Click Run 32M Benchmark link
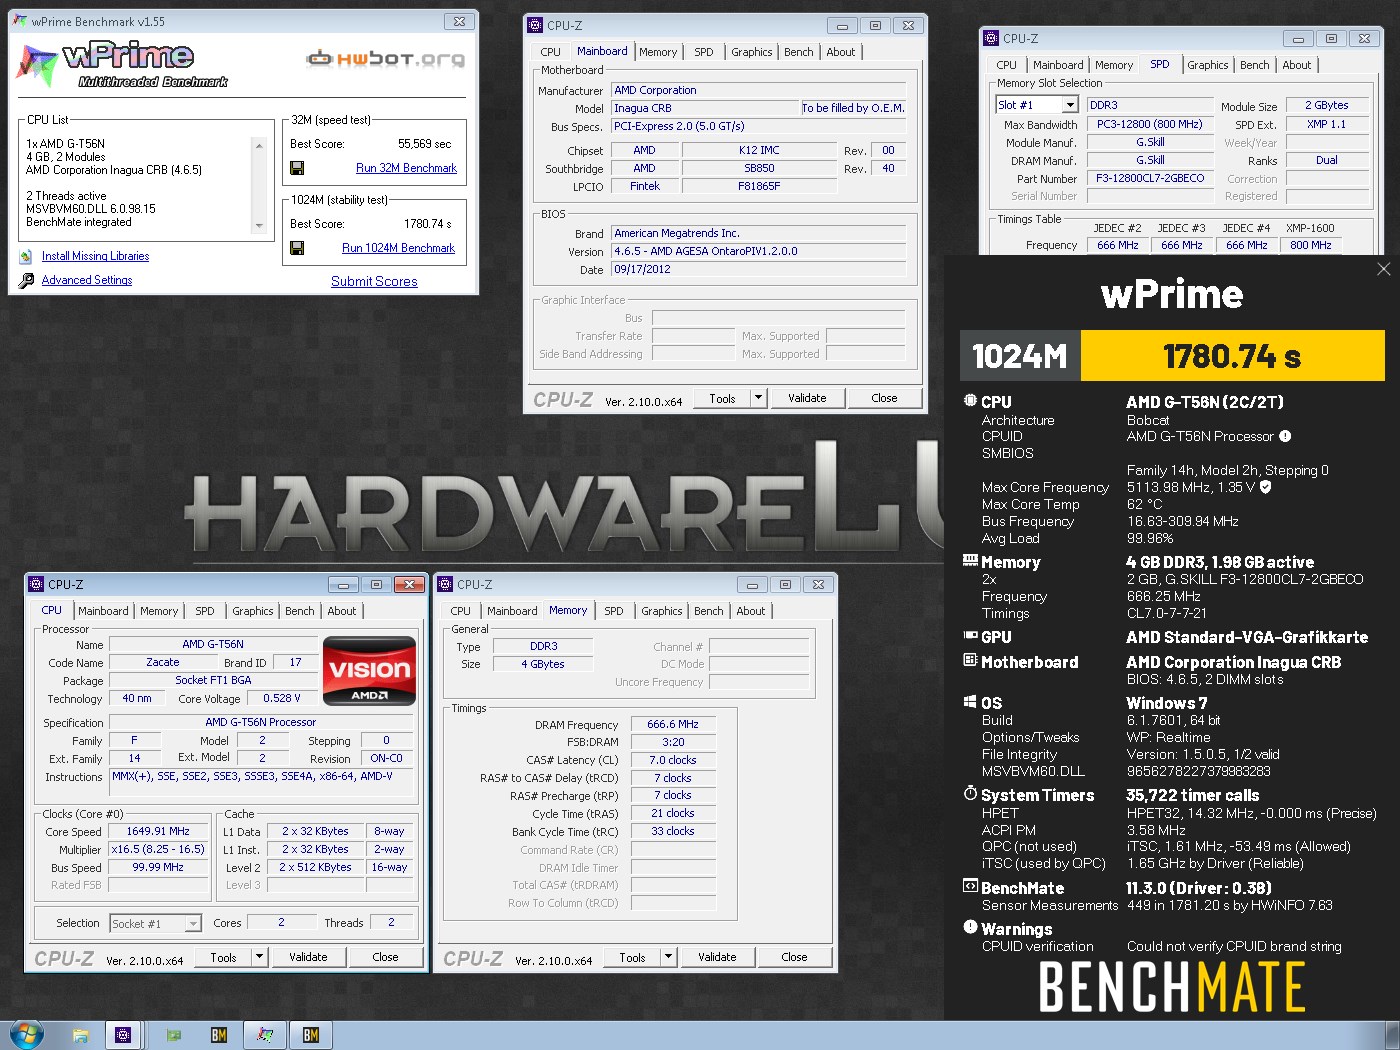Image resolution: width=1400 pixels, height=1050 pixels. tap(406, 168)
